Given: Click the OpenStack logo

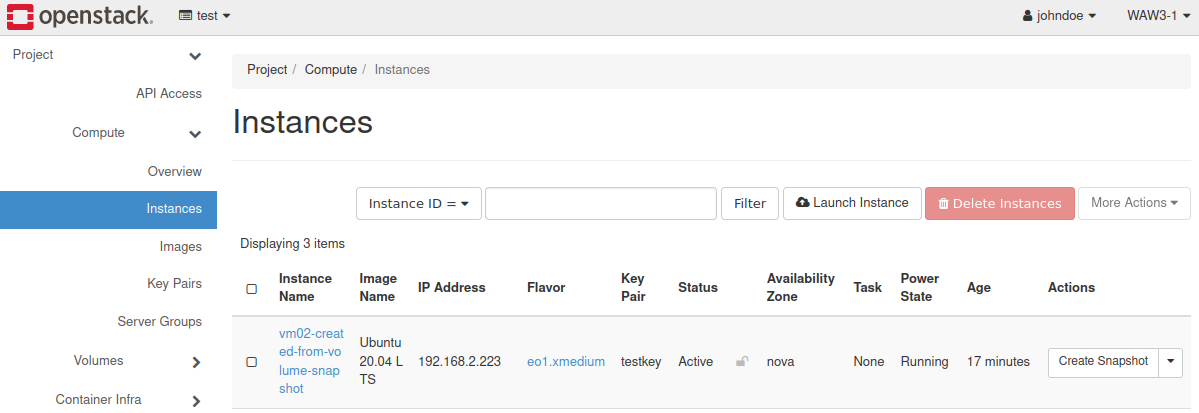Looking at the screenshot, I should coord(80,16).
